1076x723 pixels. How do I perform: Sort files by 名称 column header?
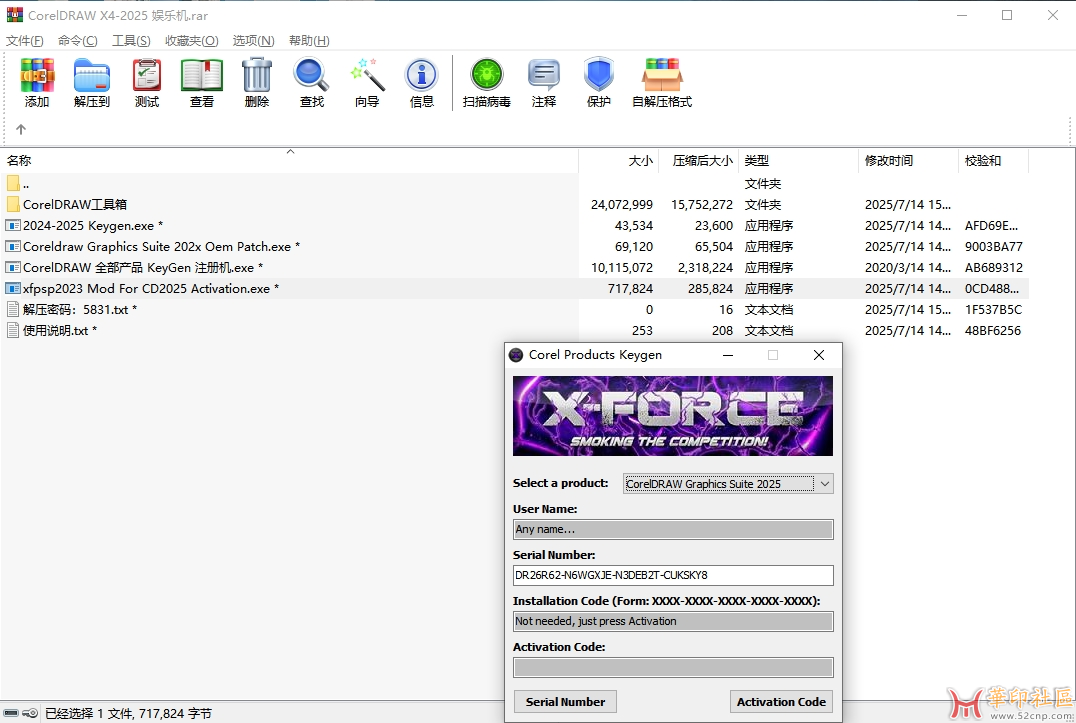point(290,161)
